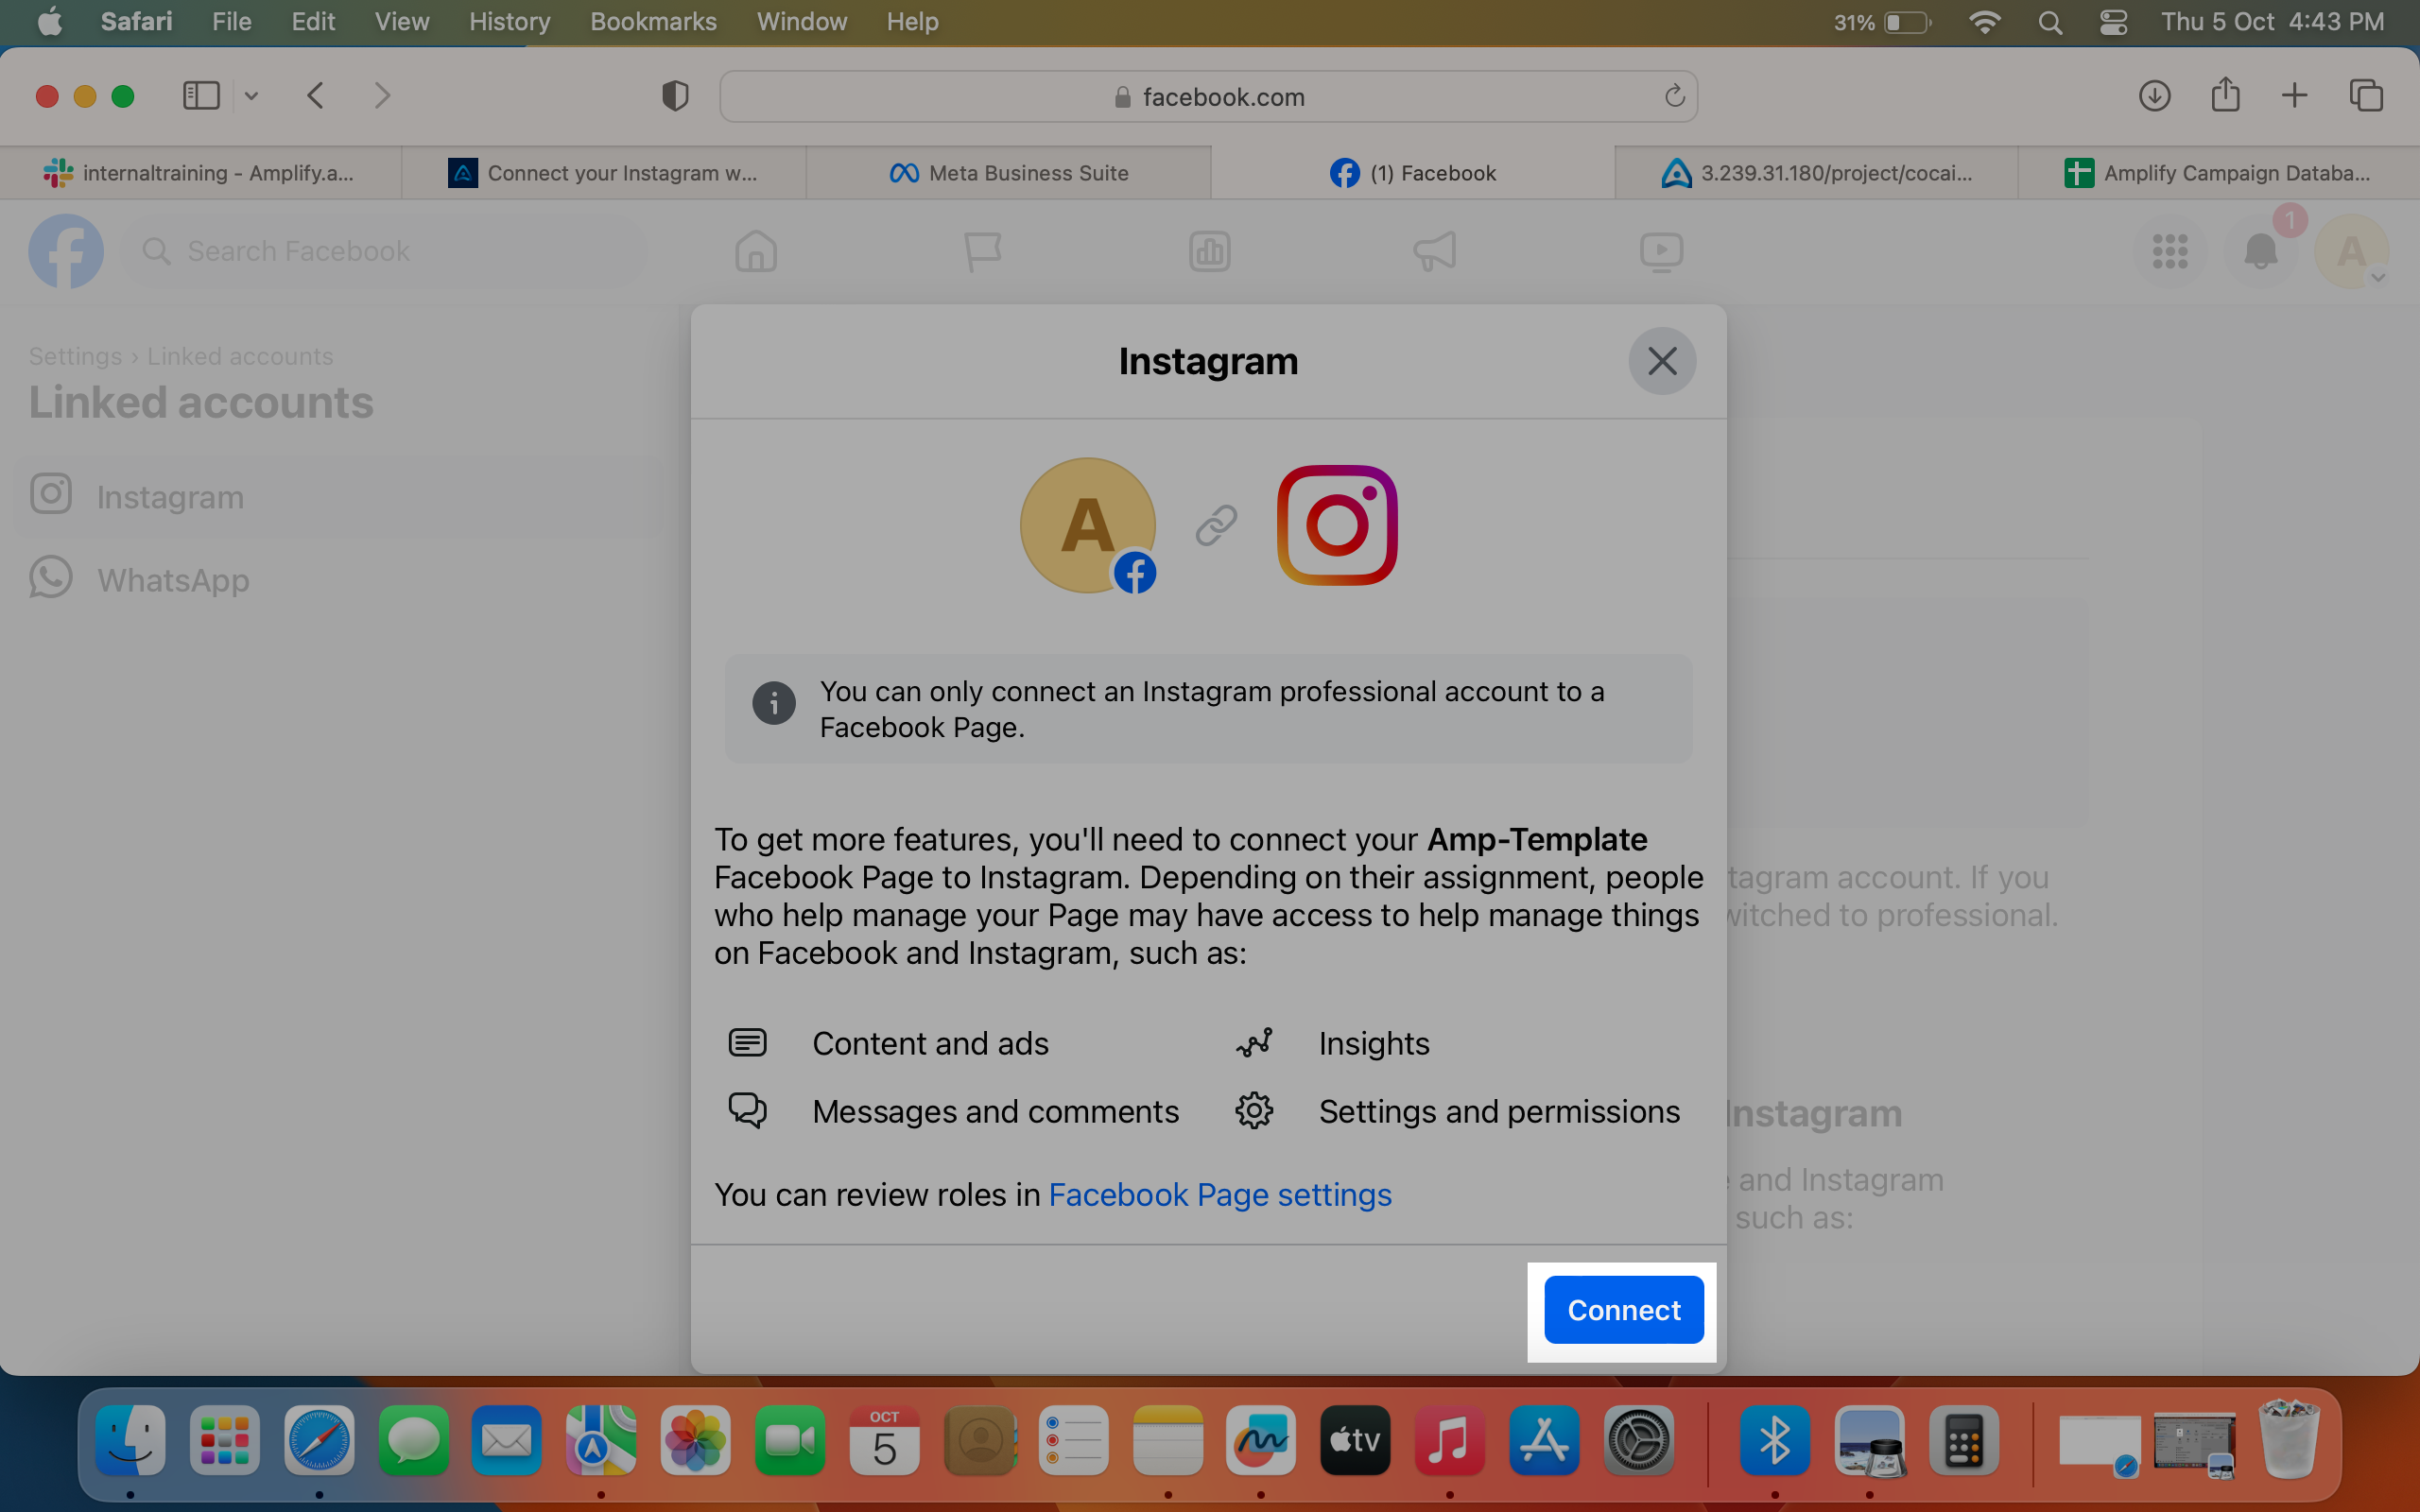The image size is (2420, 1512).
Task: Open the account profile avatar menu
Action: click(x=2351, y=251)
